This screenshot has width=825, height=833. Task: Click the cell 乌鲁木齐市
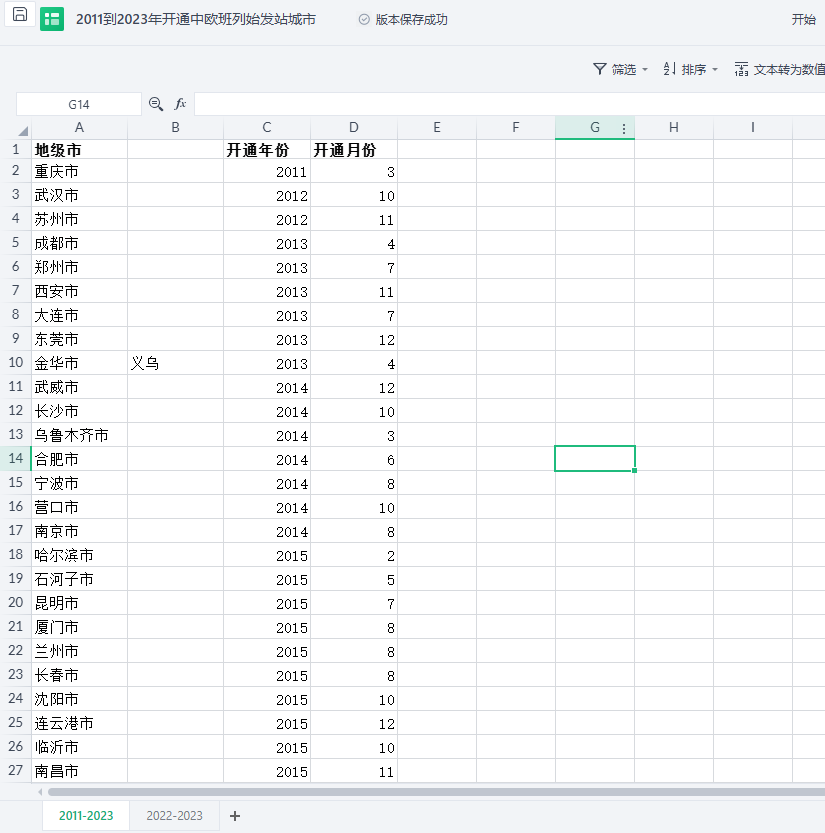point(79,435)
